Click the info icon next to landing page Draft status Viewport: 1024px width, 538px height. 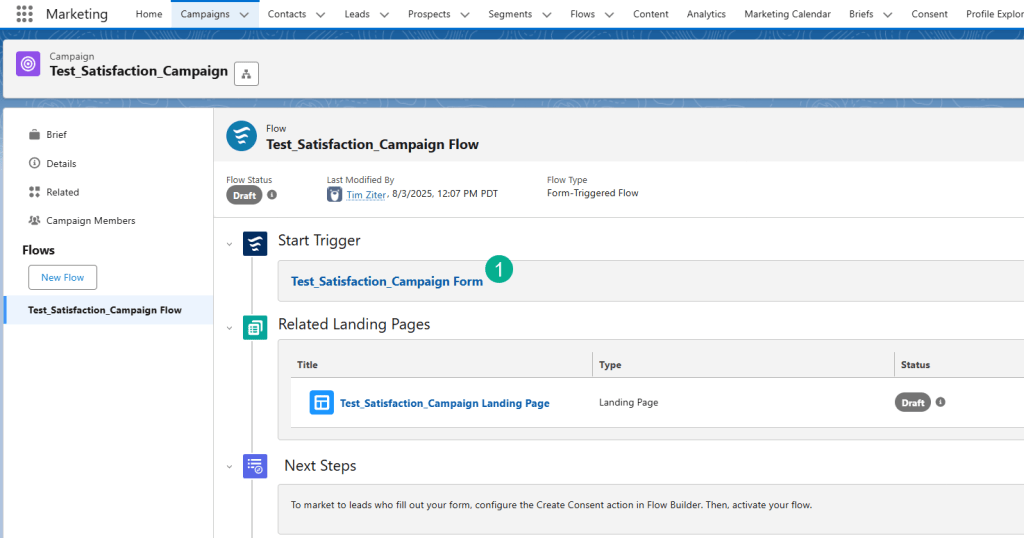(940, 403)
